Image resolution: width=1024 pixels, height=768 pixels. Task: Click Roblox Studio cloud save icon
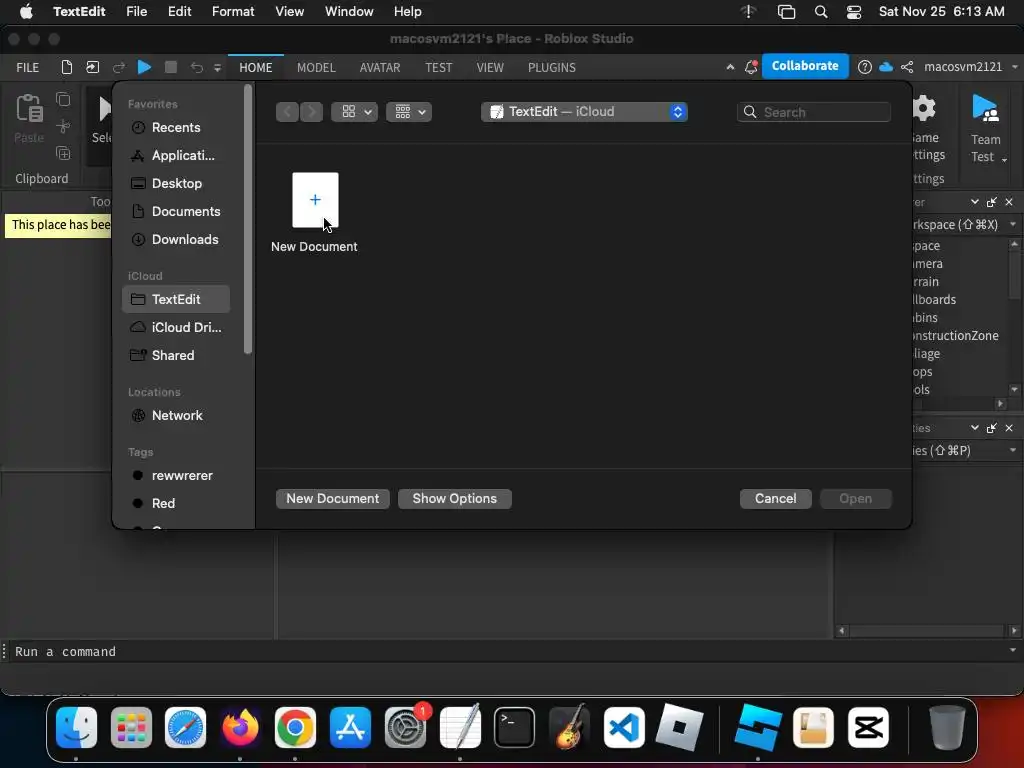(x=886, y=67)
